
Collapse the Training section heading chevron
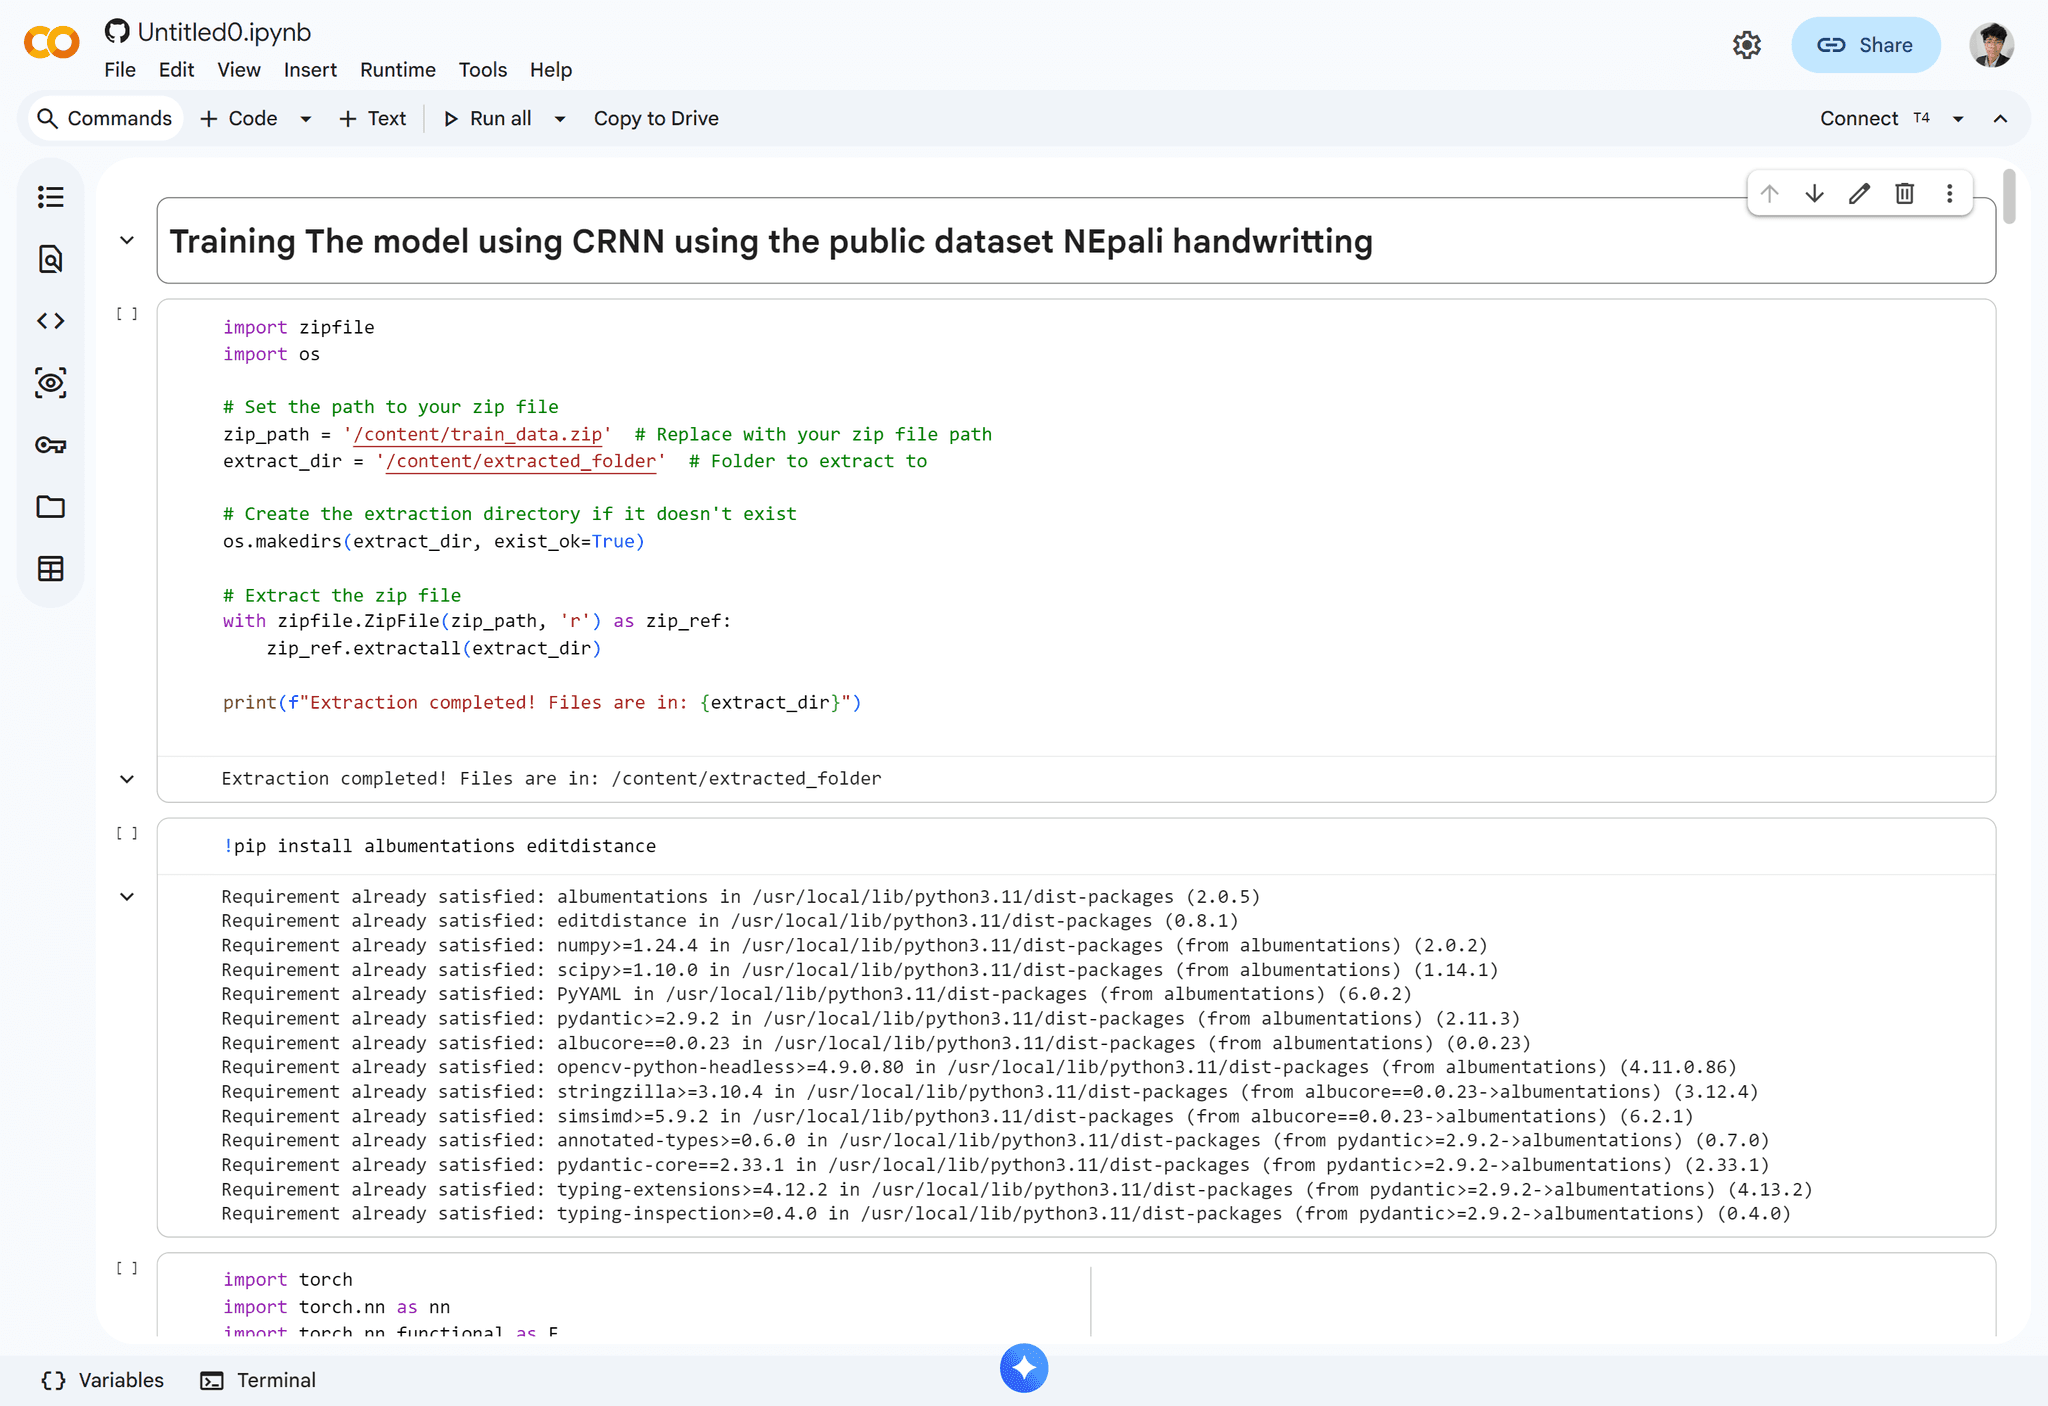pyautogui.click(x=127, y=240)
